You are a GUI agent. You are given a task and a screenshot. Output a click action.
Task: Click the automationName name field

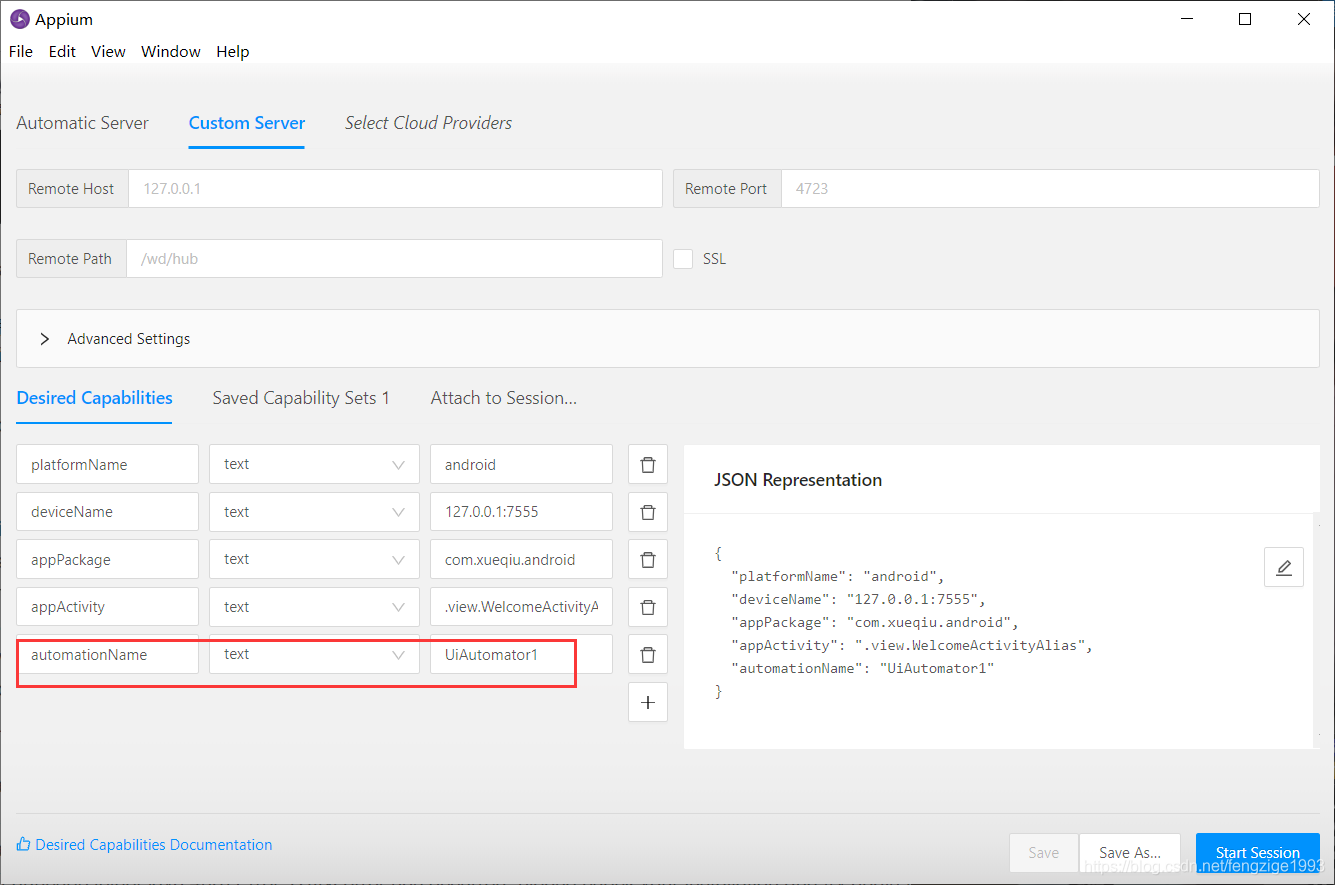click(x=108, y=655)
